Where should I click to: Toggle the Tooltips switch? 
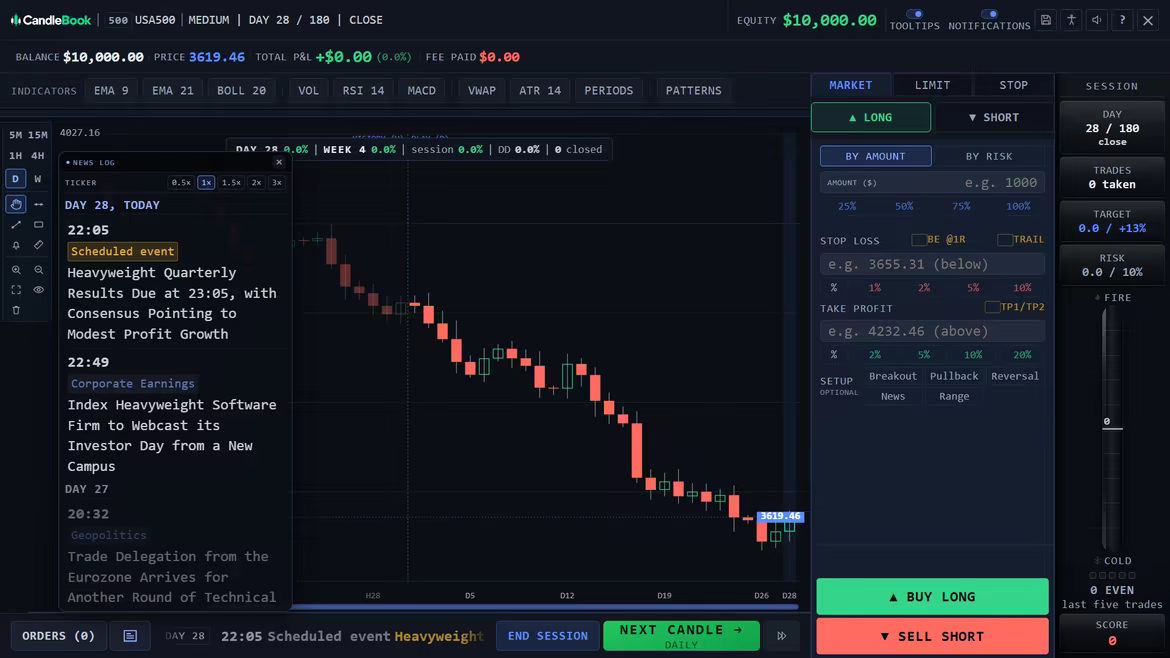[x=914, y=14]
